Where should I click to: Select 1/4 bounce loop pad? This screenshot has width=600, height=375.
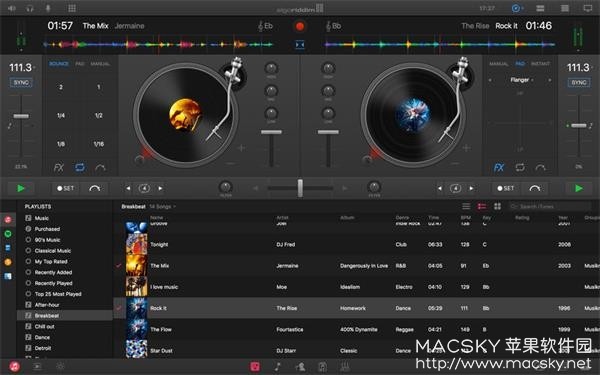click(x=61, y=116)
